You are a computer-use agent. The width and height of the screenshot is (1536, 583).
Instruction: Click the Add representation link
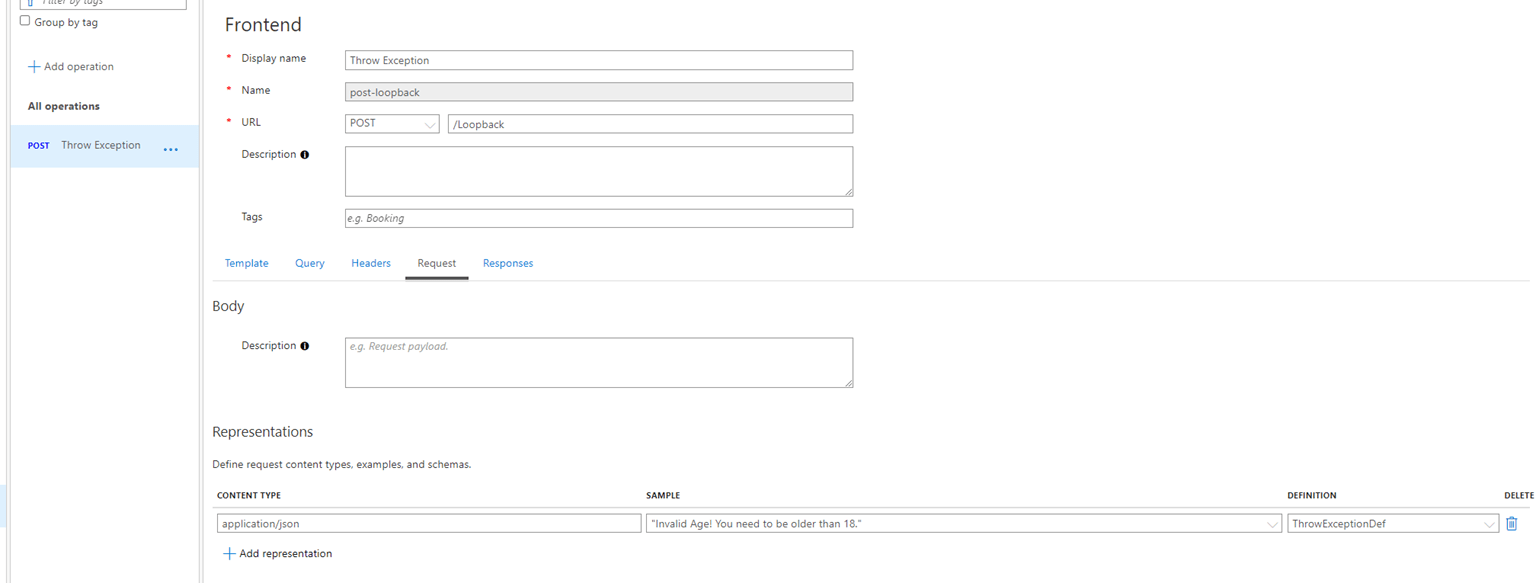(285, 553)
